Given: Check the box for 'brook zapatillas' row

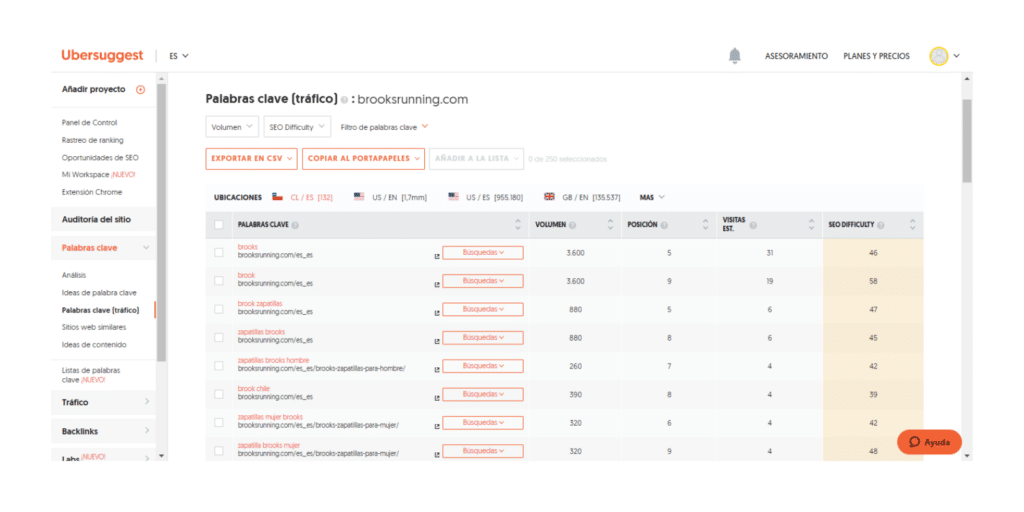Looking at the screenshot, I should (219, 310).
